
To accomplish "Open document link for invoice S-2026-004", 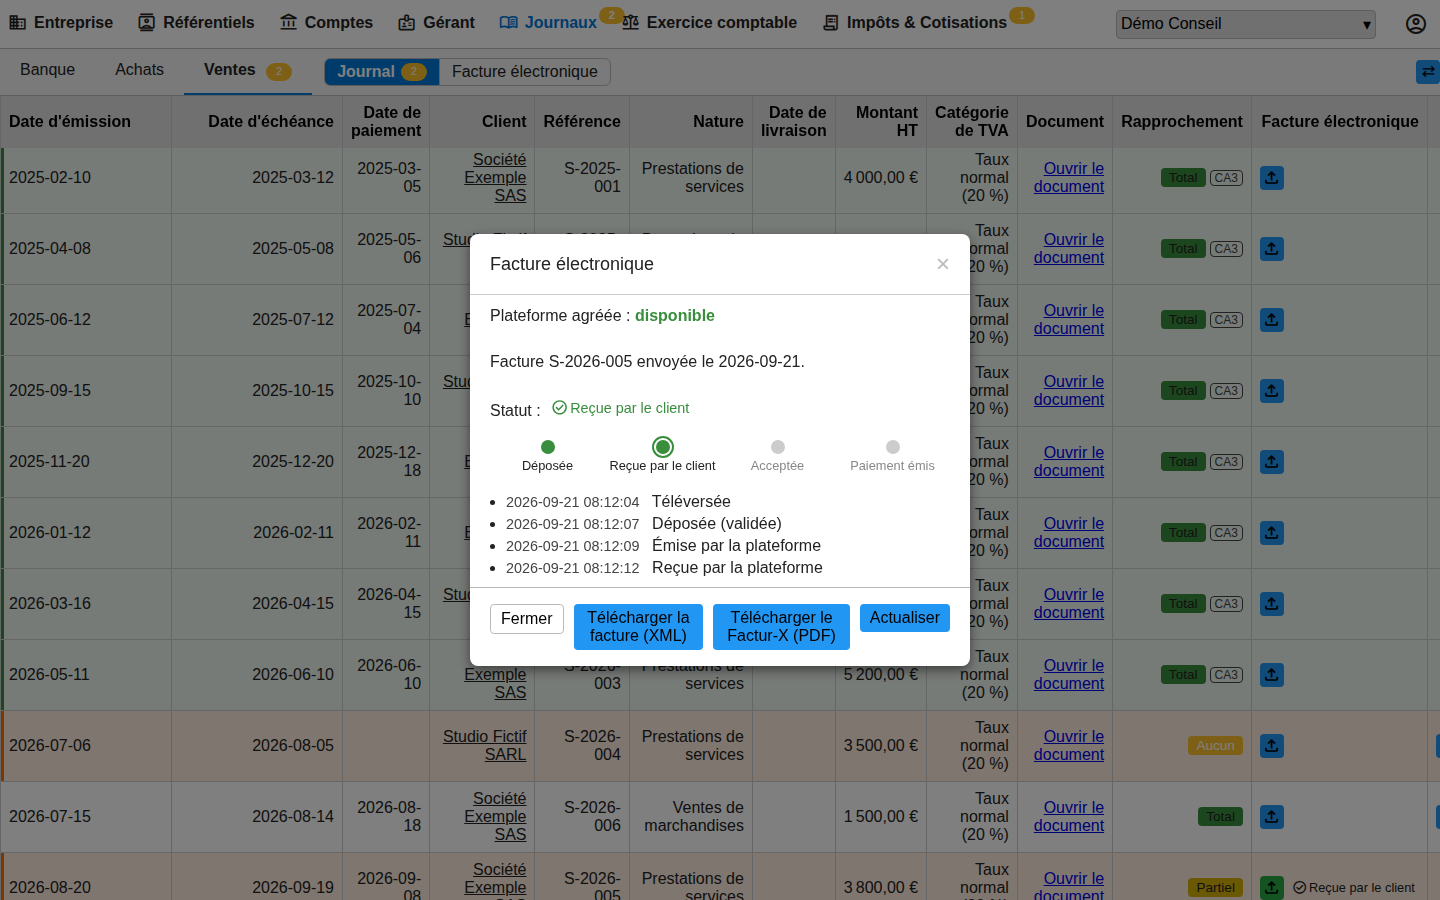I will pos(1069,746).
